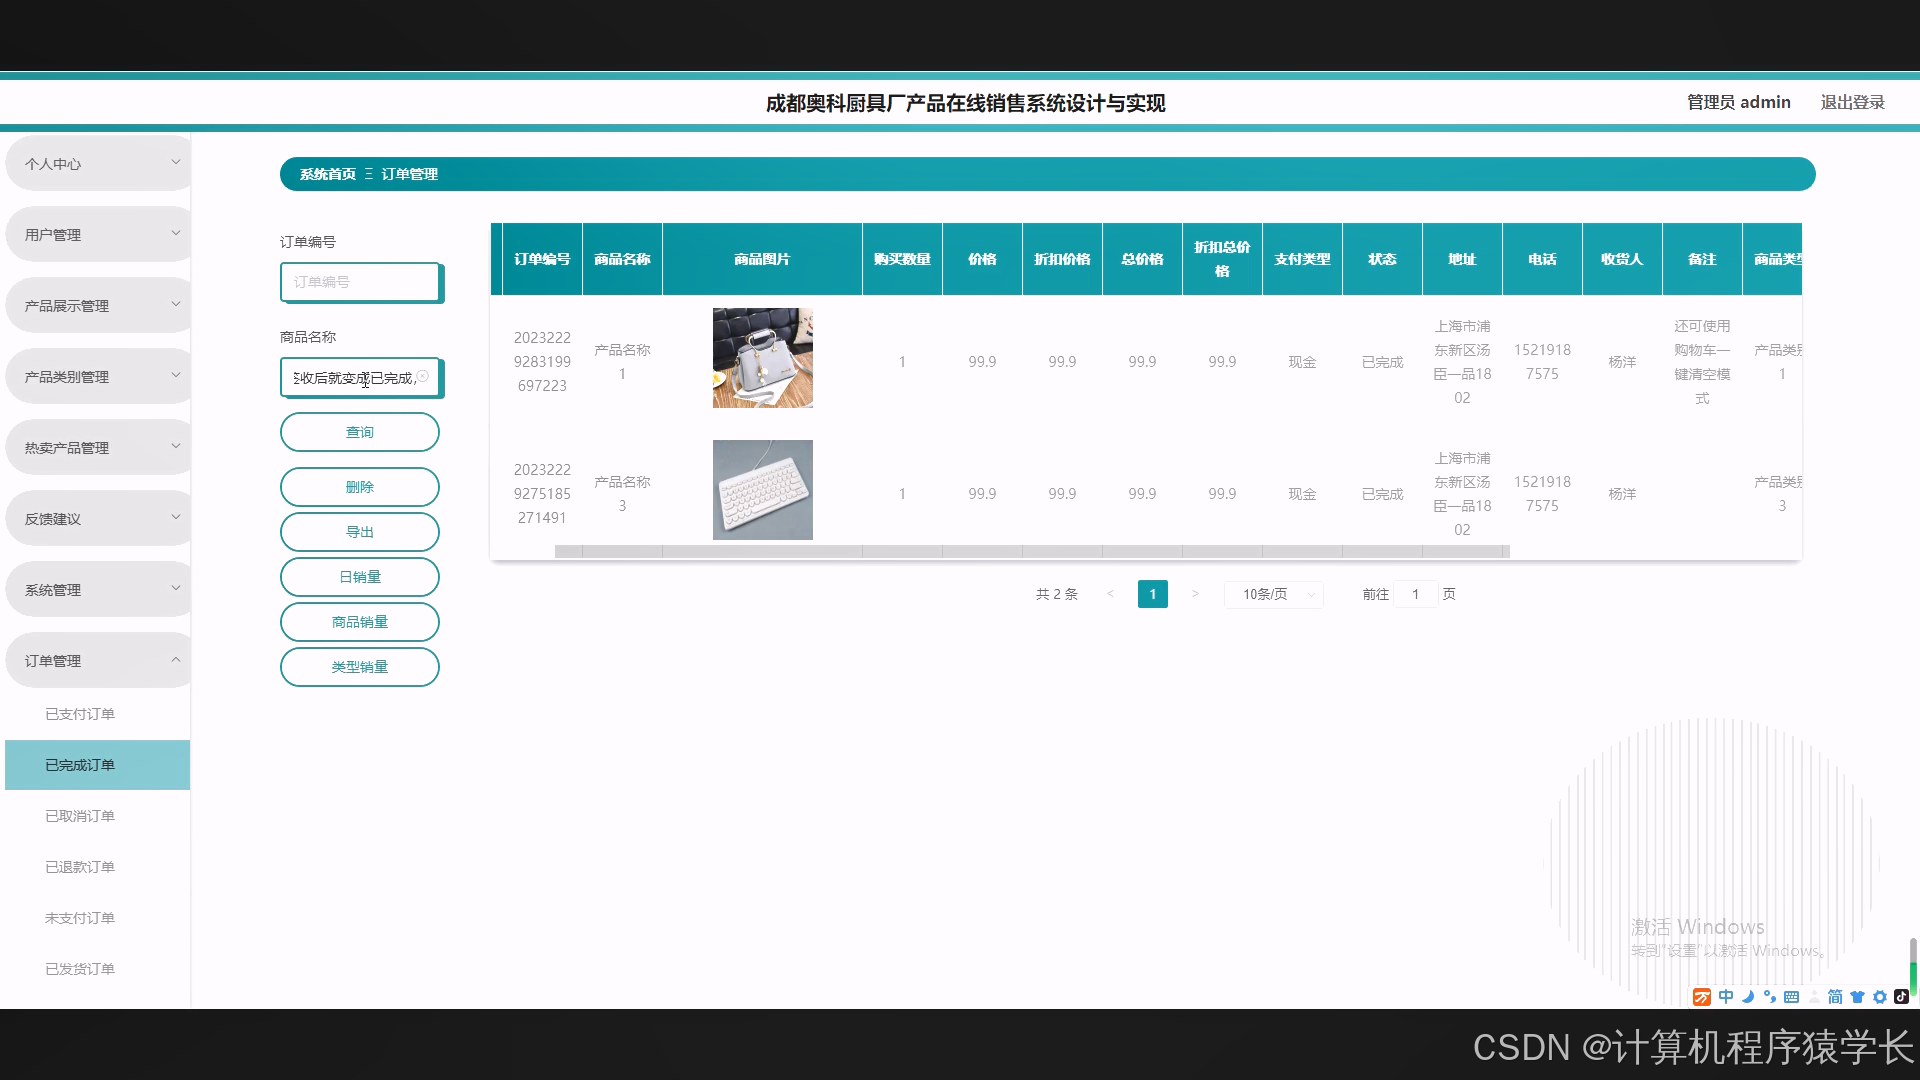Open the 10条/页 page size dropdown
Viewport: 1920px width, 1080px height.
1272,593
